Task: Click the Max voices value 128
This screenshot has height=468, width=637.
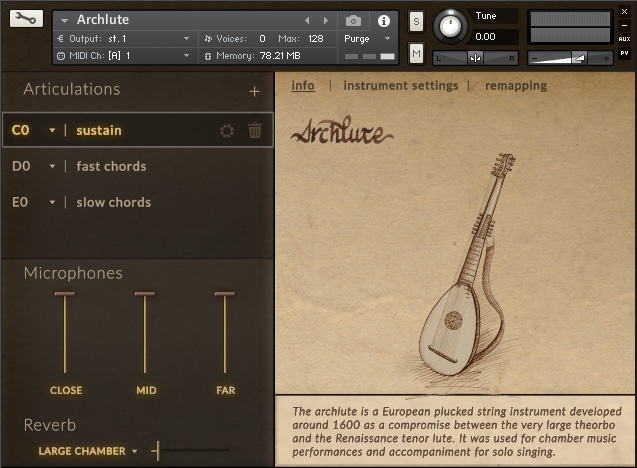Action: tap(316, 39)
